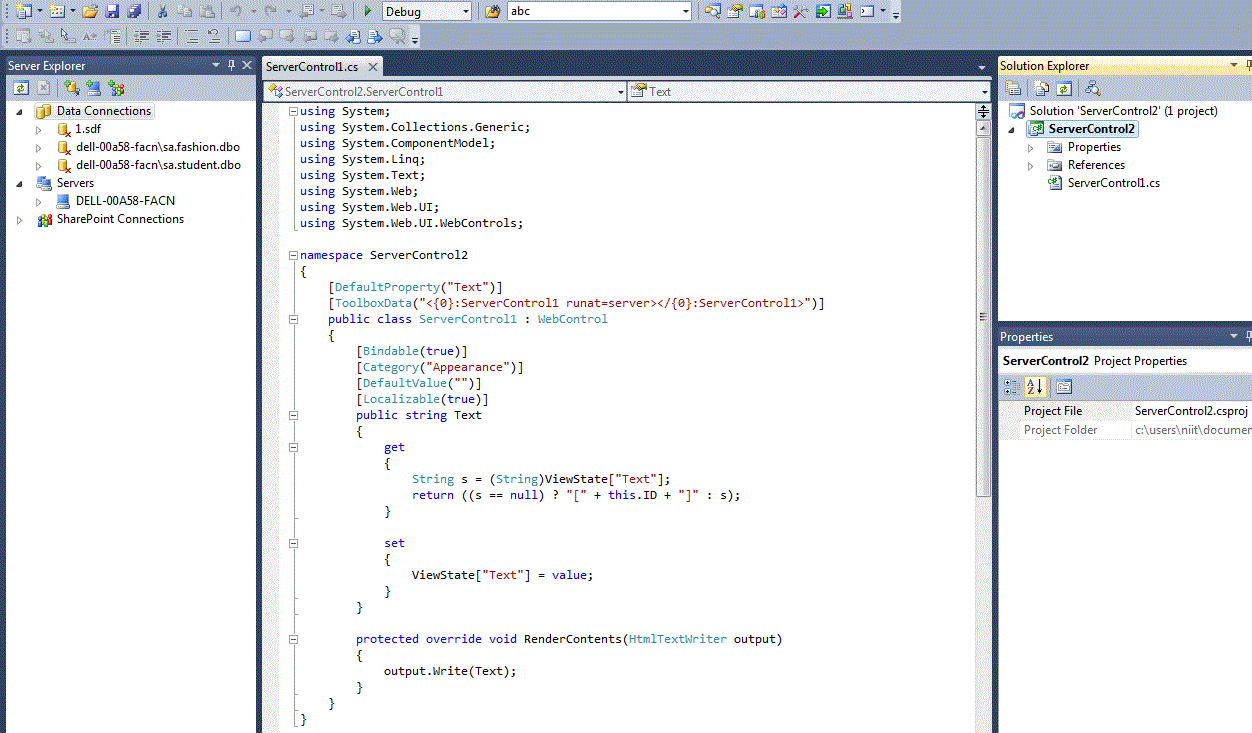Click Connect to Server in Server Explorer
1252x733 pixels.
tap(93, 88)
